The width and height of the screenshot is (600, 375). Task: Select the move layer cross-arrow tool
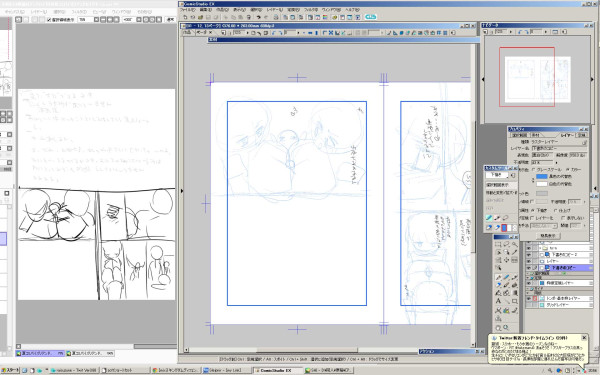click(506, 260)
